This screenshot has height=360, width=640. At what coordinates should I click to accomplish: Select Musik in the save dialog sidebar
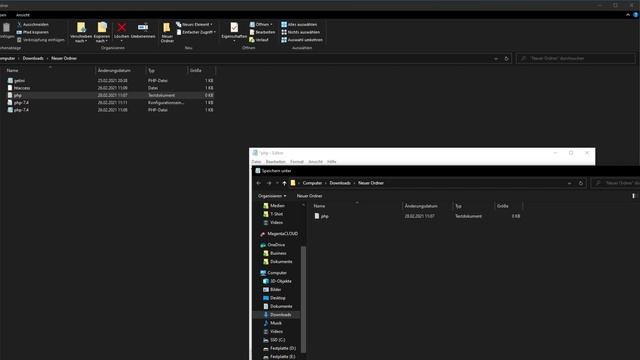(276, 323)
